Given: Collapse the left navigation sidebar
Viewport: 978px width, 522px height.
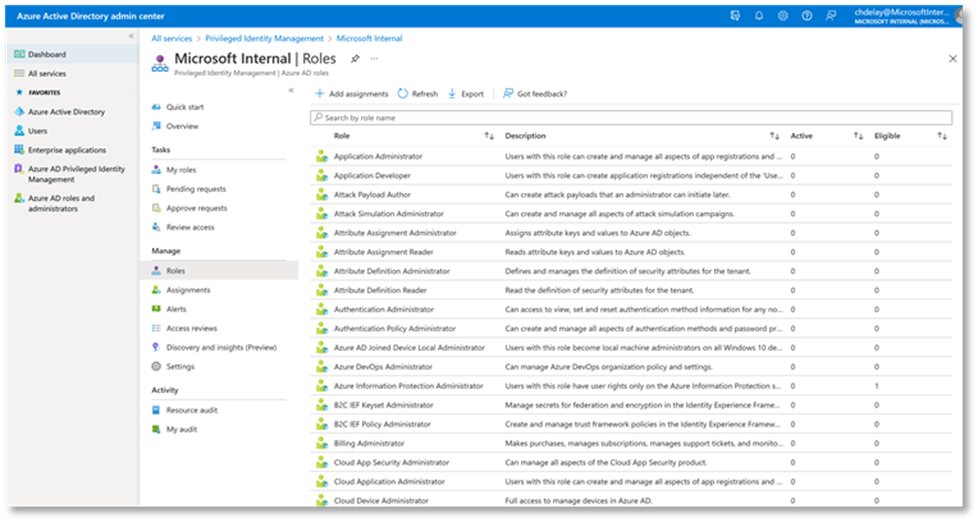Looking at the screenshot, I should pyautogui.click(x=131, y=37).
